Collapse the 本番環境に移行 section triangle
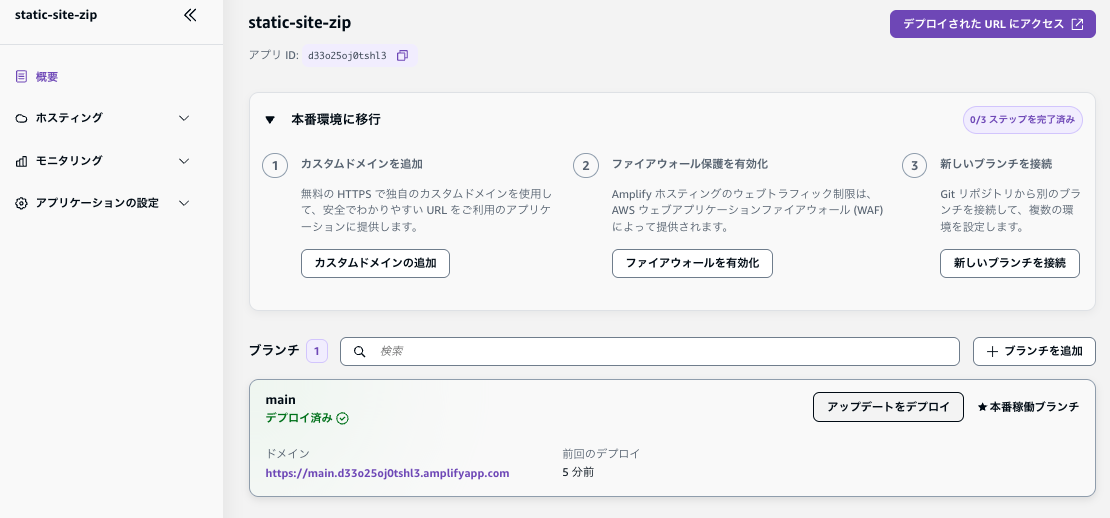1110x518 pixels. [x=270, y=120]
